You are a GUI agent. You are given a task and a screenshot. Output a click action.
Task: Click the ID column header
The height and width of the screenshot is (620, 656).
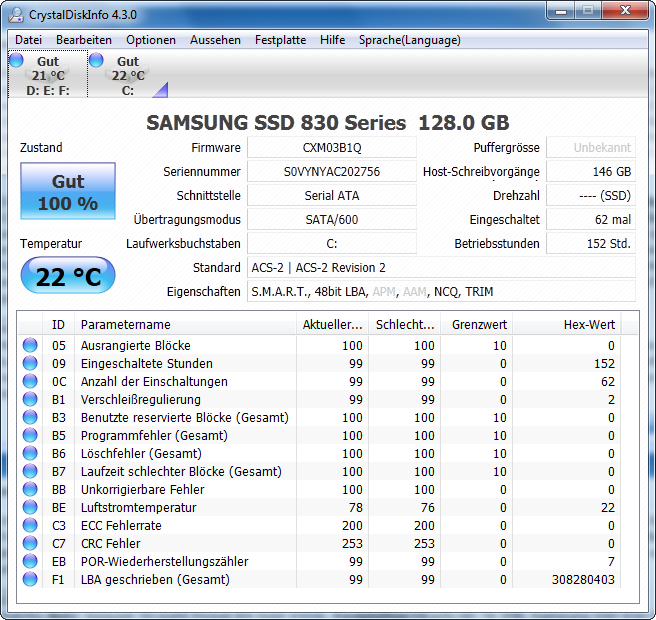[x=58, y=325]
